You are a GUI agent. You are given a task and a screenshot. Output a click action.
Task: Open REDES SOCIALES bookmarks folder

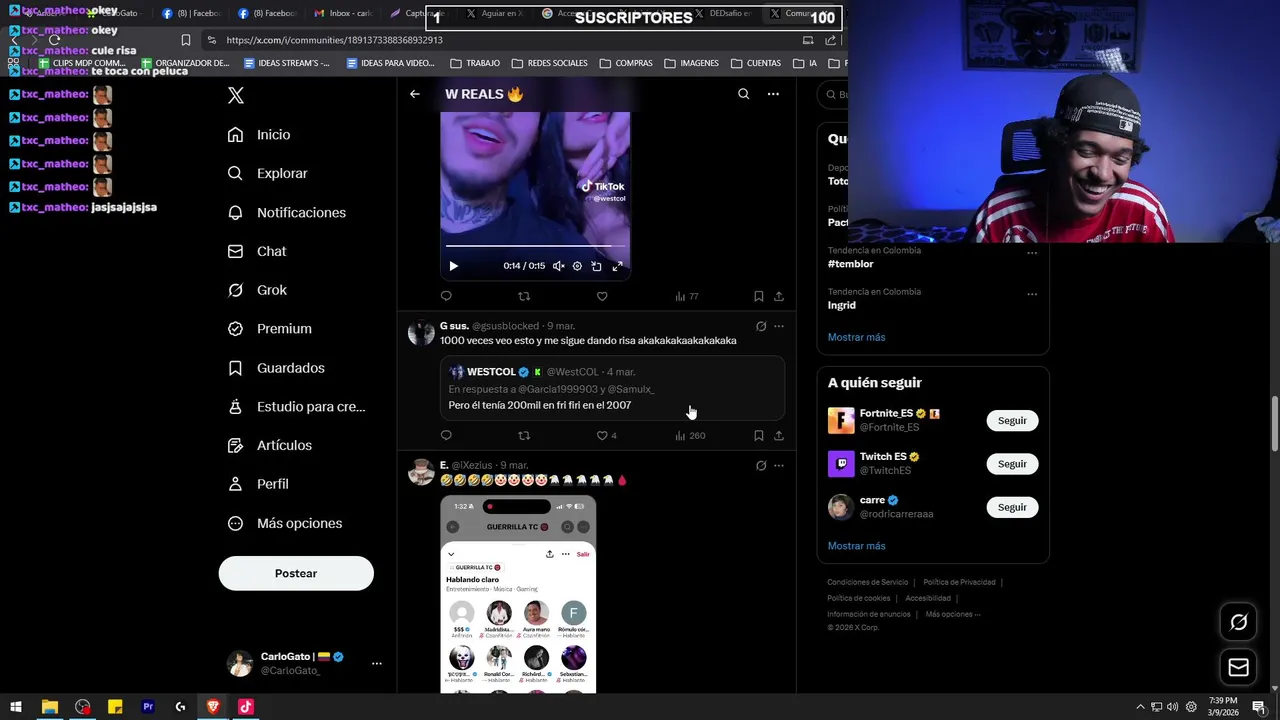click(549, 63)
